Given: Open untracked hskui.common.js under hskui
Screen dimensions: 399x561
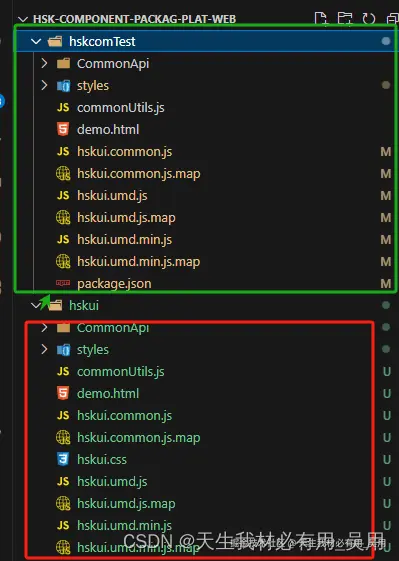Looking at the screenshot, I should click(125, 416).
